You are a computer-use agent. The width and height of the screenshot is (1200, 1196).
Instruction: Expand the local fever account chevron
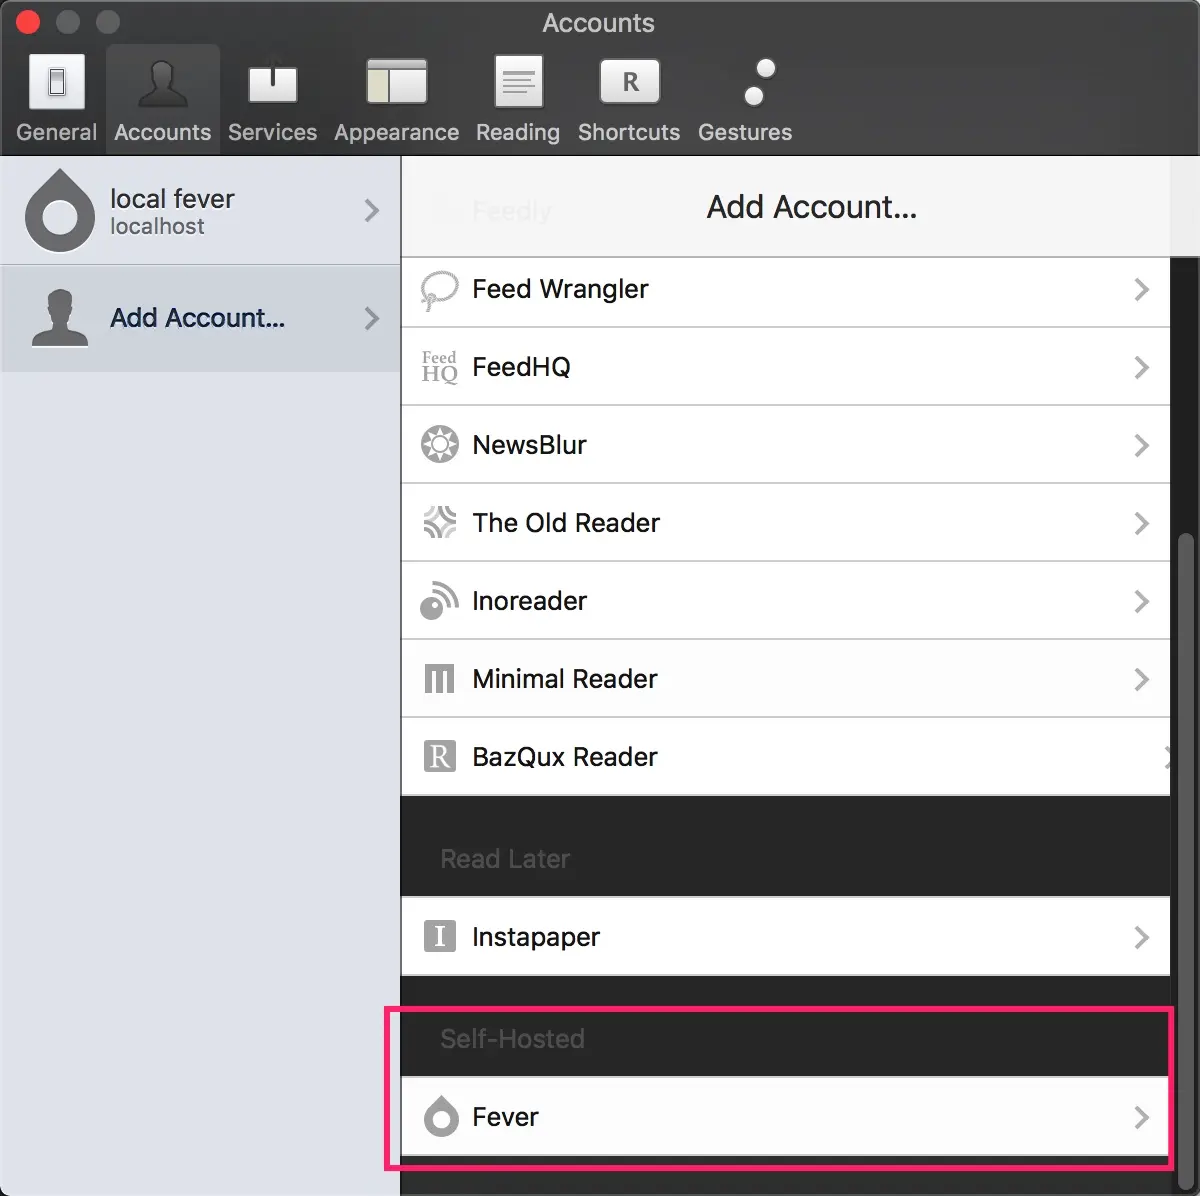(372, 210)
